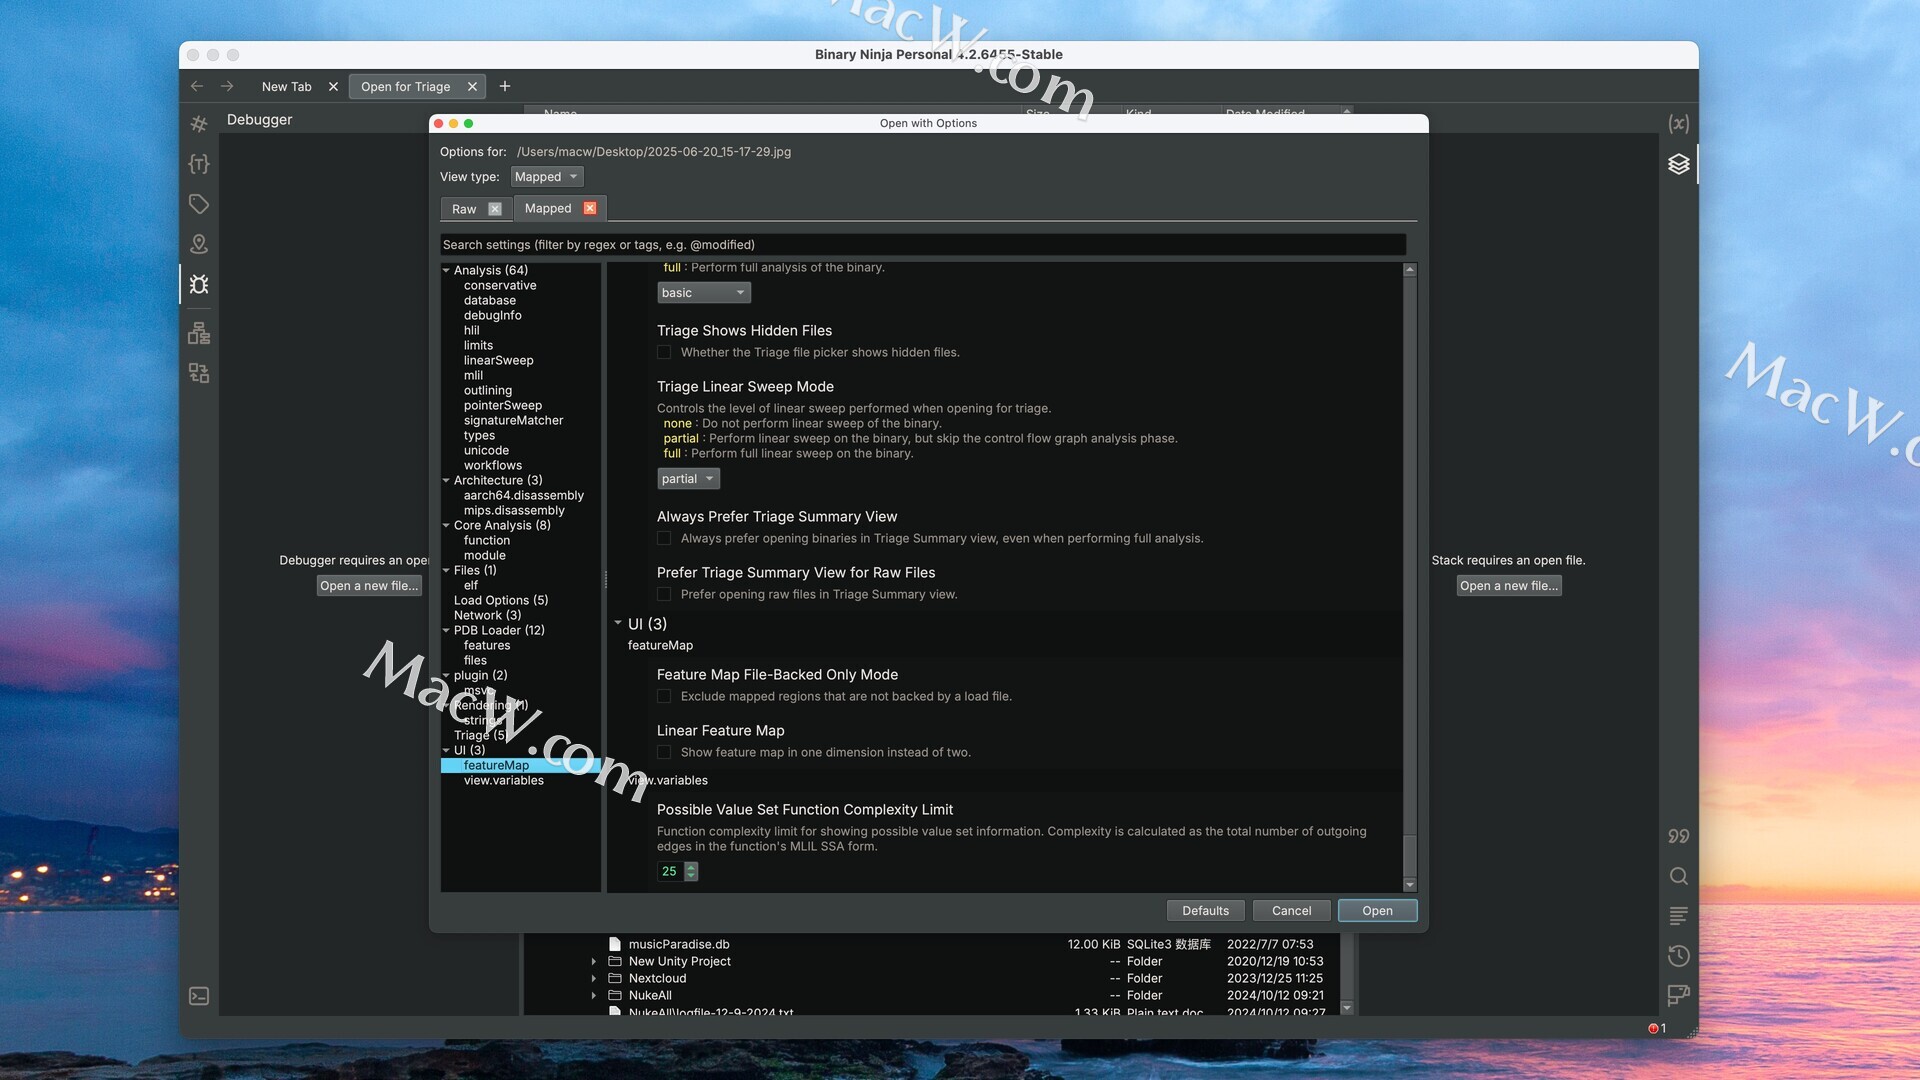
Task: Click the settings panel vertical scrollbar
Action: click(x=1410, y=856)
